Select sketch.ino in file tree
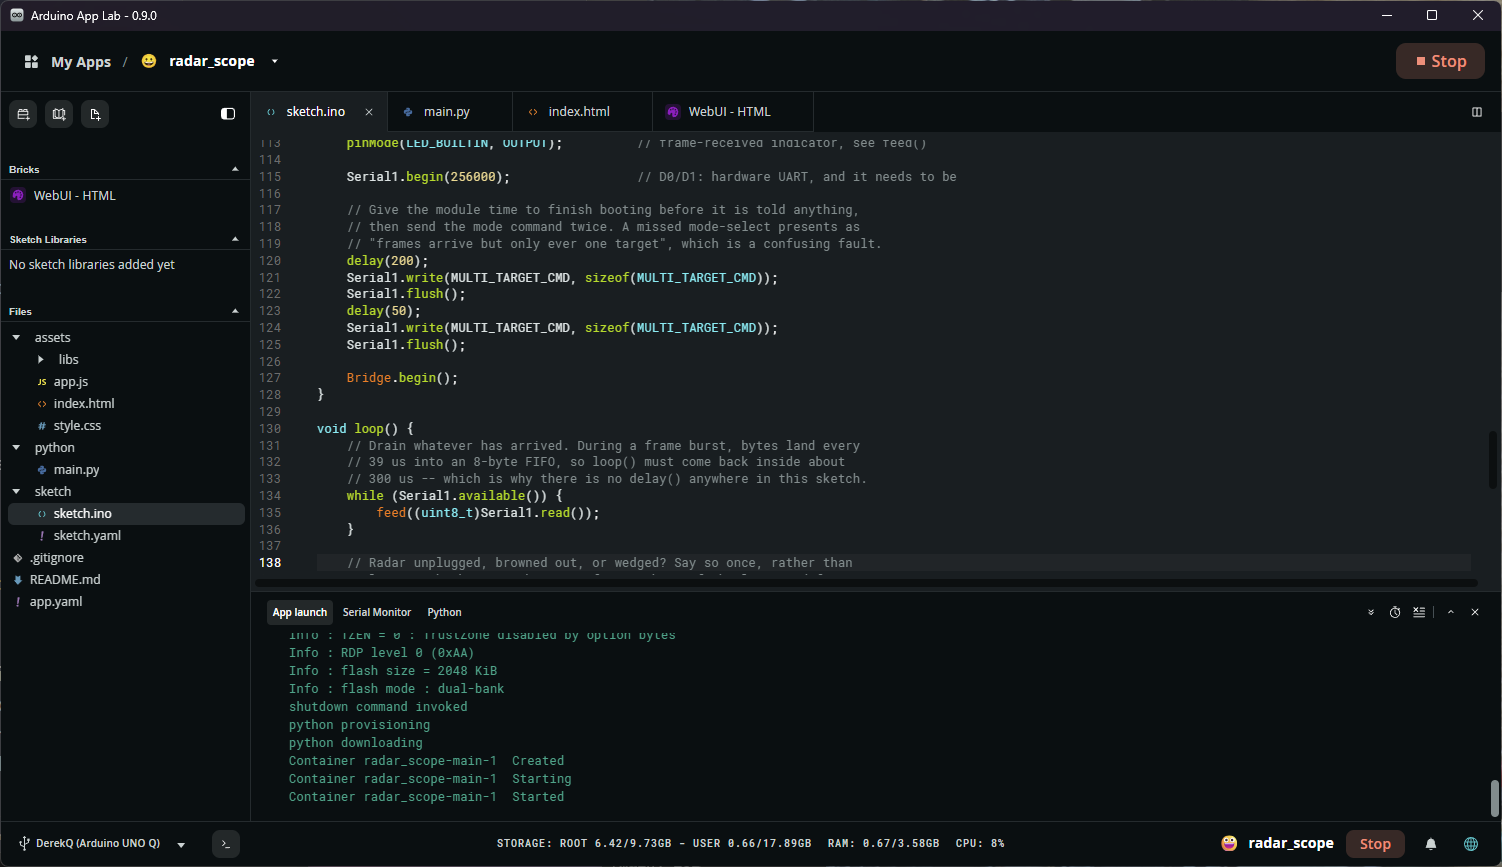 click(x=126, y=514)
